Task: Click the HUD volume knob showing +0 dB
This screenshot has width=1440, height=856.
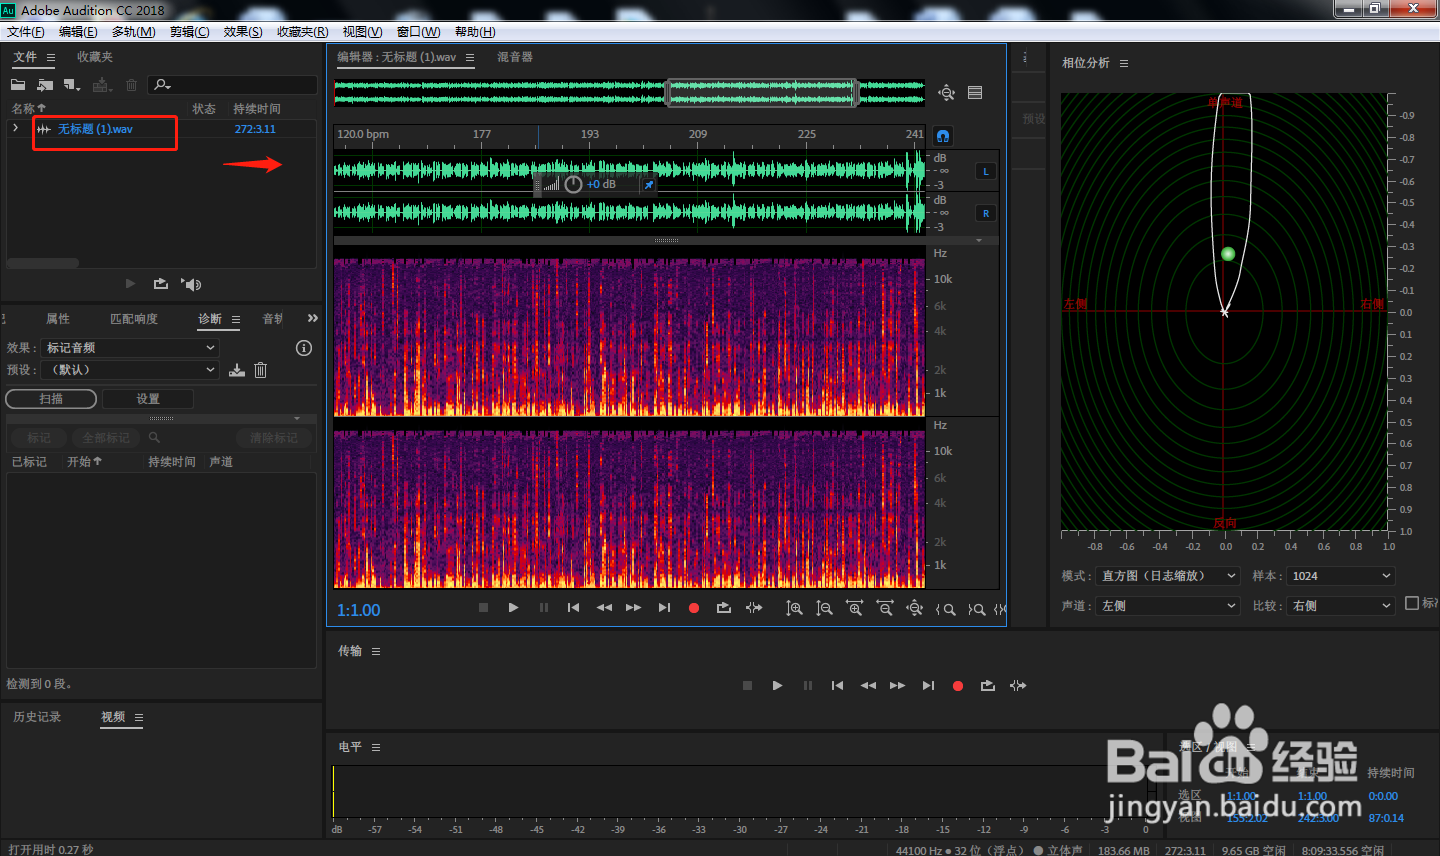Action: coord(573,184)
